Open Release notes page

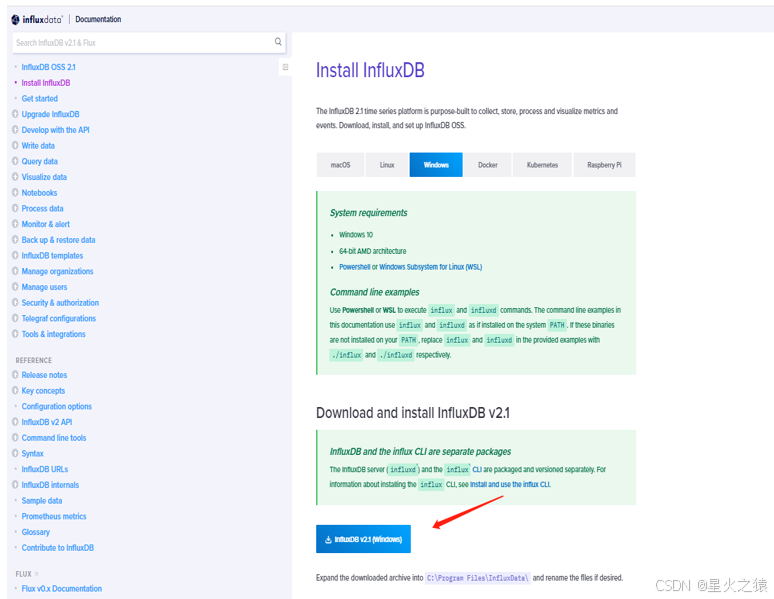coord(44,375)
